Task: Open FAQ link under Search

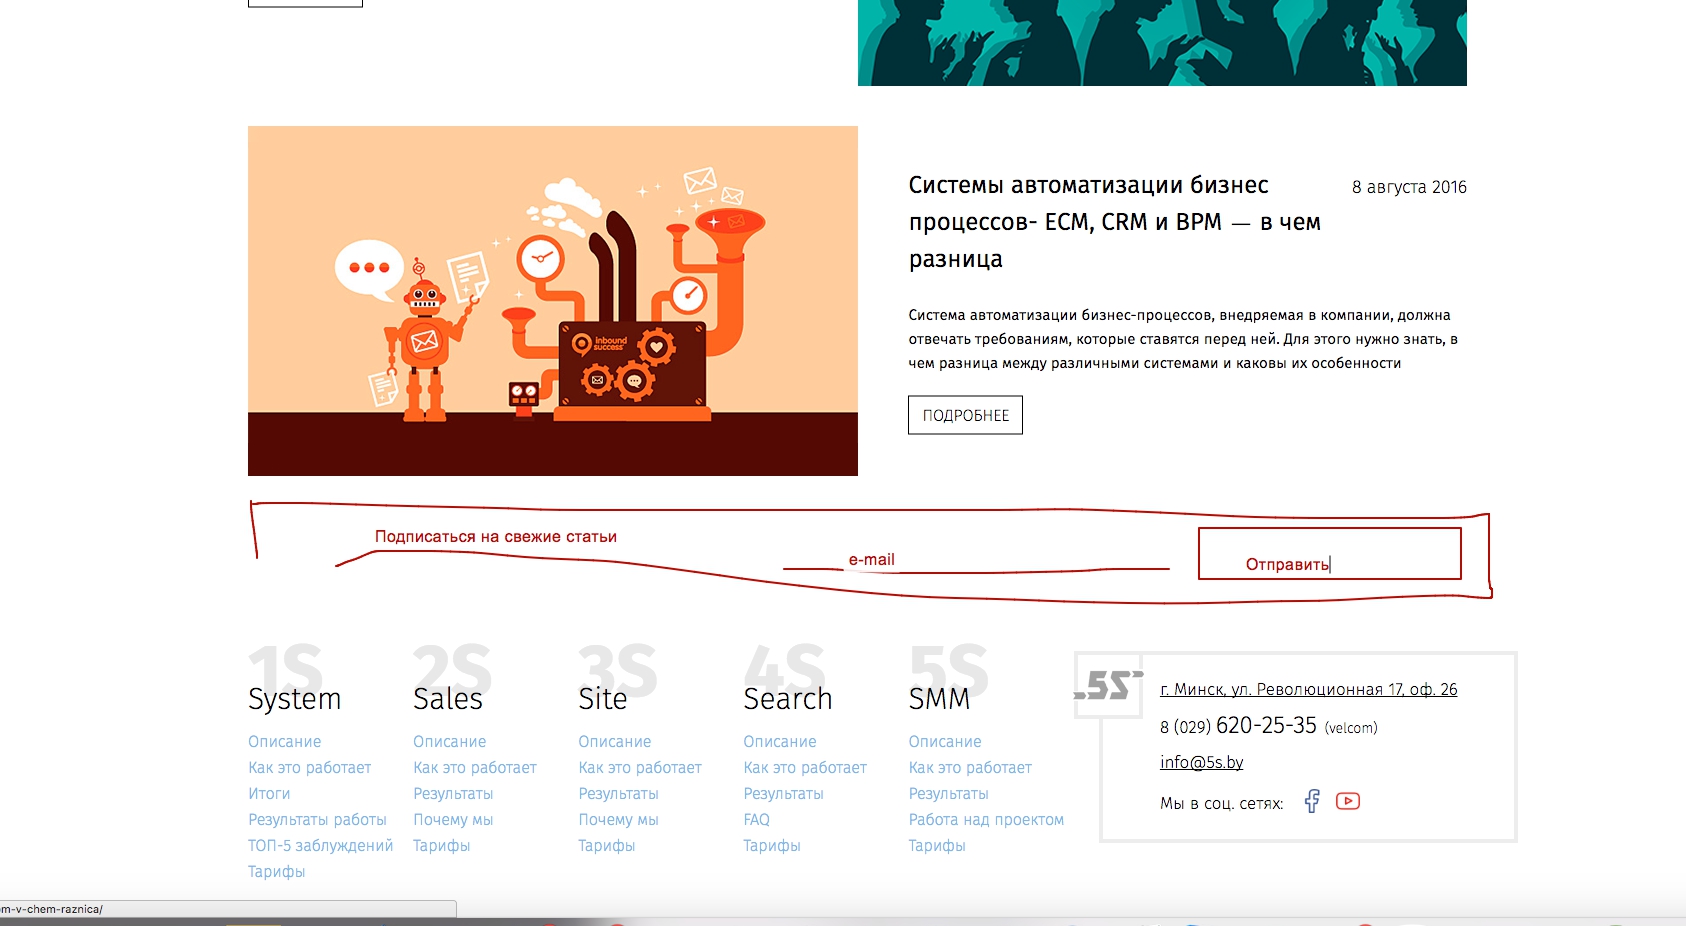Action: (x=756, y=819)
